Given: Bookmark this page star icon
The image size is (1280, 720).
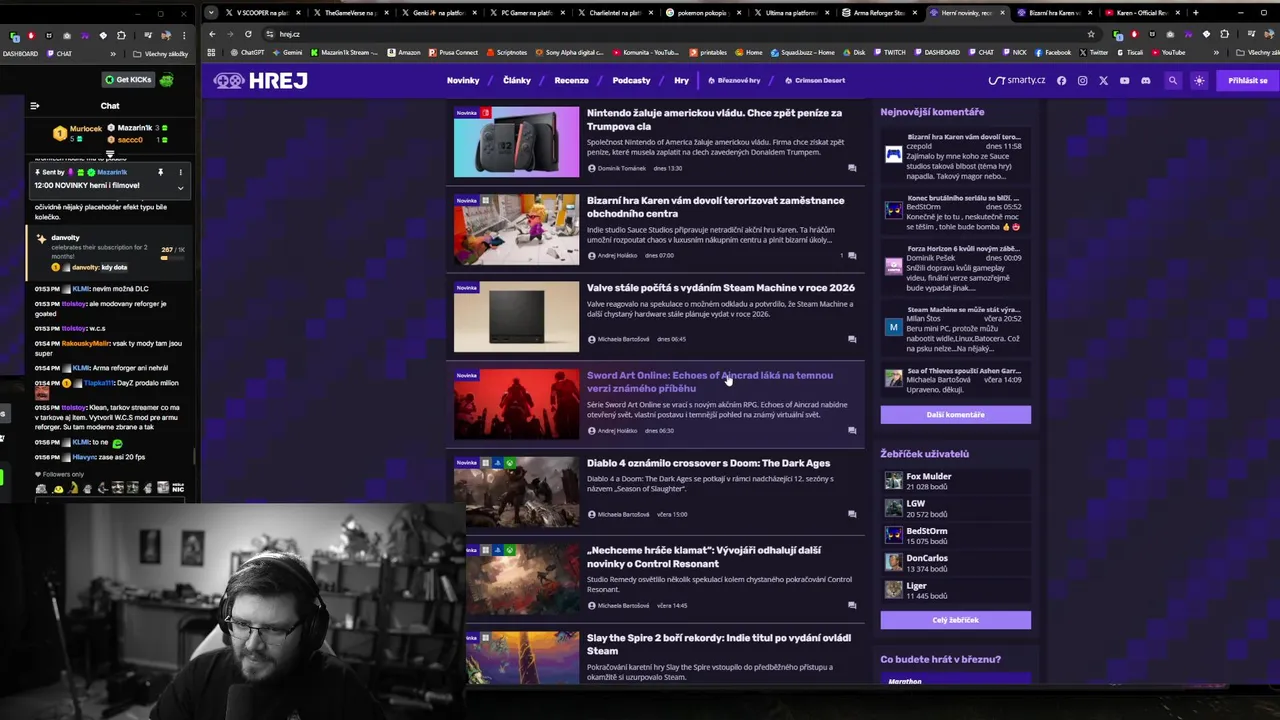Looking at the screenshot, I should (1091, 34).
